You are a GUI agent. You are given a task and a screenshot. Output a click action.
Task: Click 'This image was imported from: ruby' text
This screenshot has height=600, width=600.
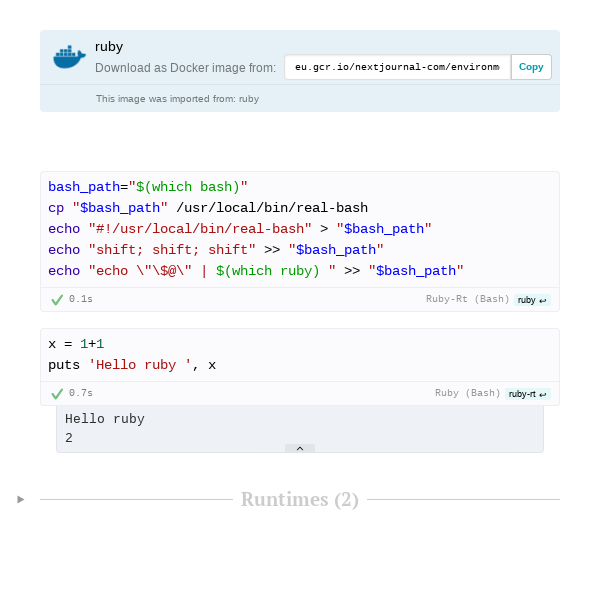click(x=178, y=99)
